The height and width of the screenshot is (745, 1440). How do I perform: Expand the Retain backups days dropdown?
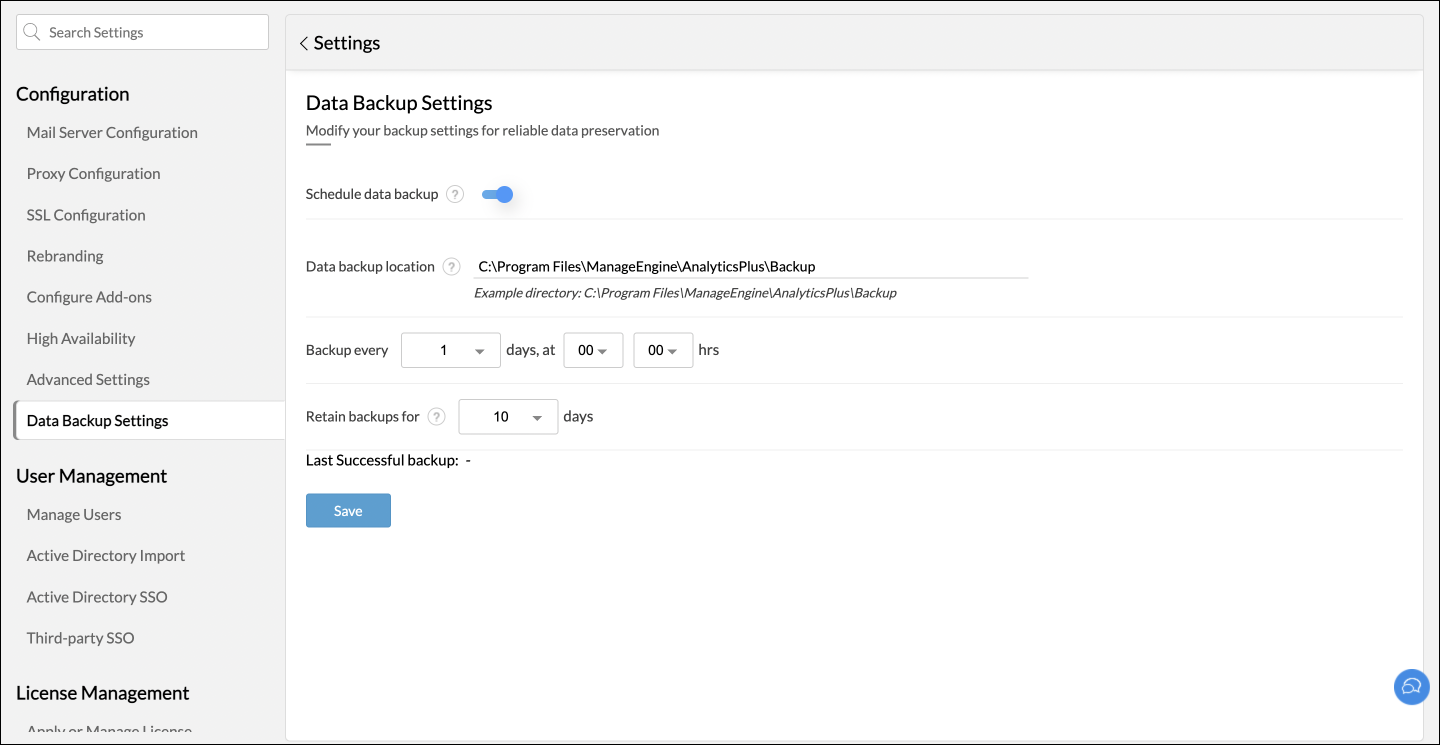coord(508,417)
